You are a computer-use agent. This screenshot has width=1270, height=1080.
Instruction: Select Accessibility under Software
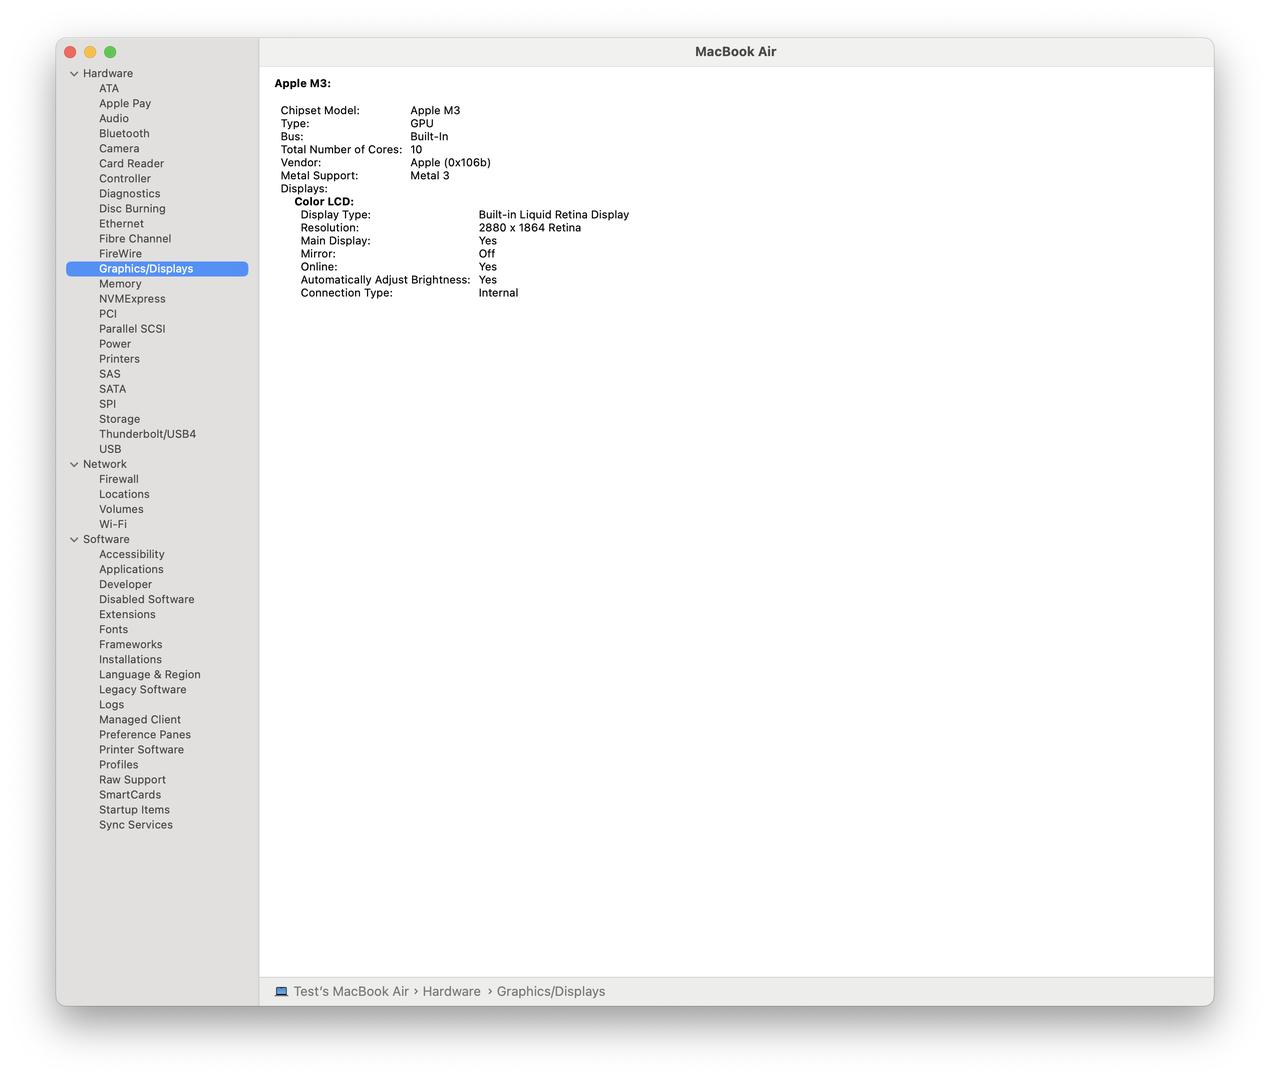coord(131,554)
